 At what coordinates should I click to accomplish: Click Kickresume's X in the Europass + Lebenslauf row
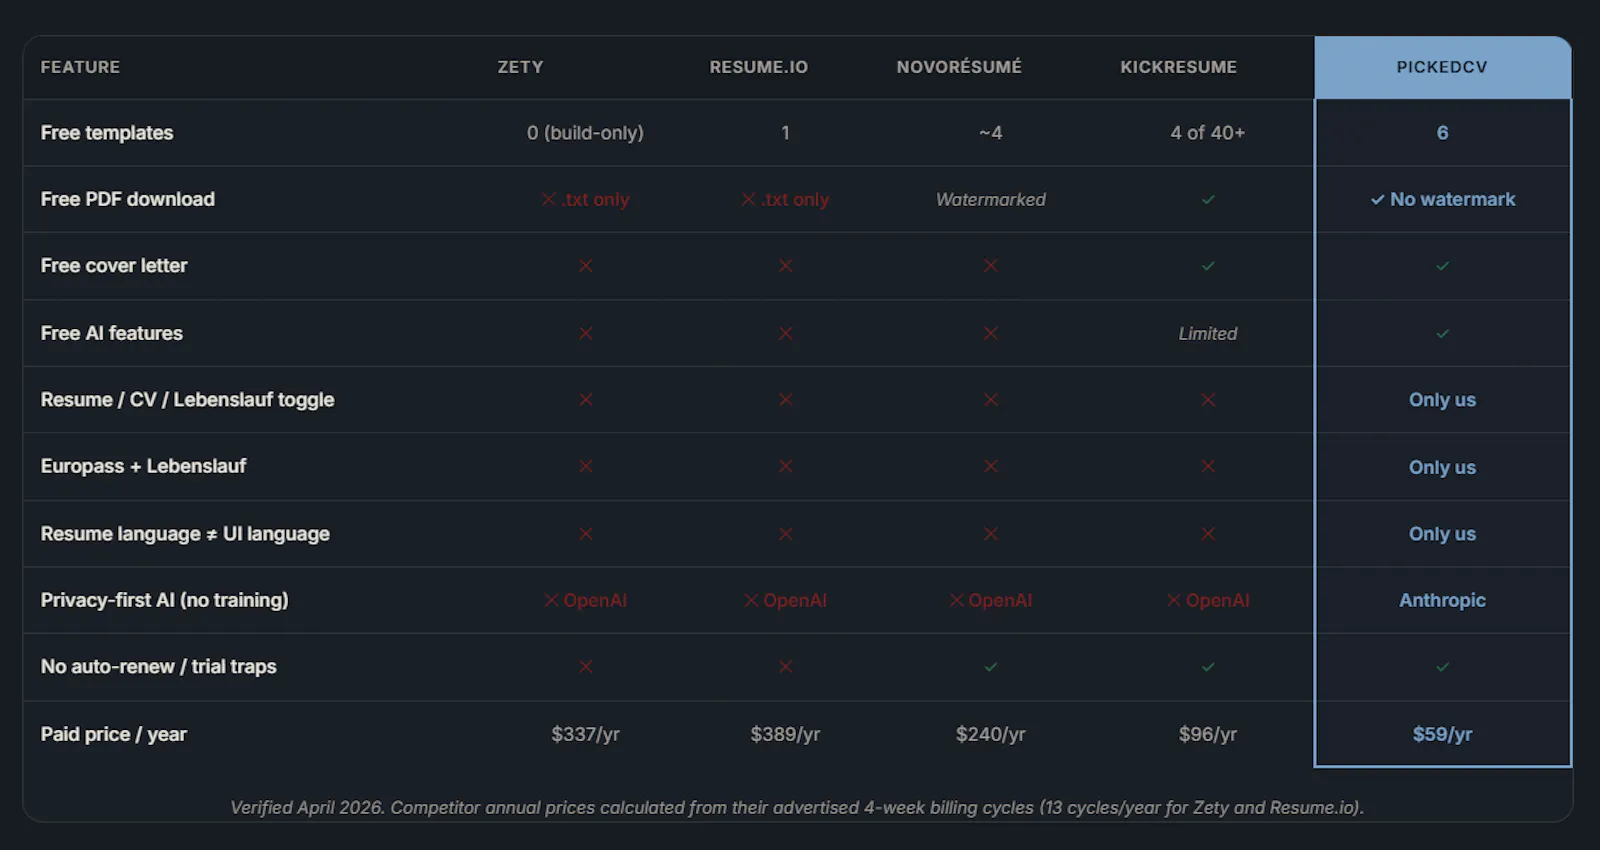tap(1208, 466)
